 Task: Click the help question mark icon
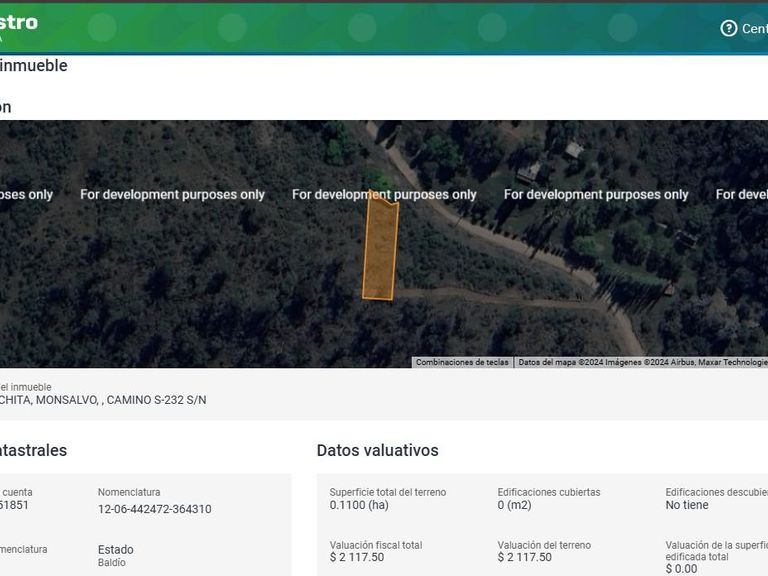728,28
